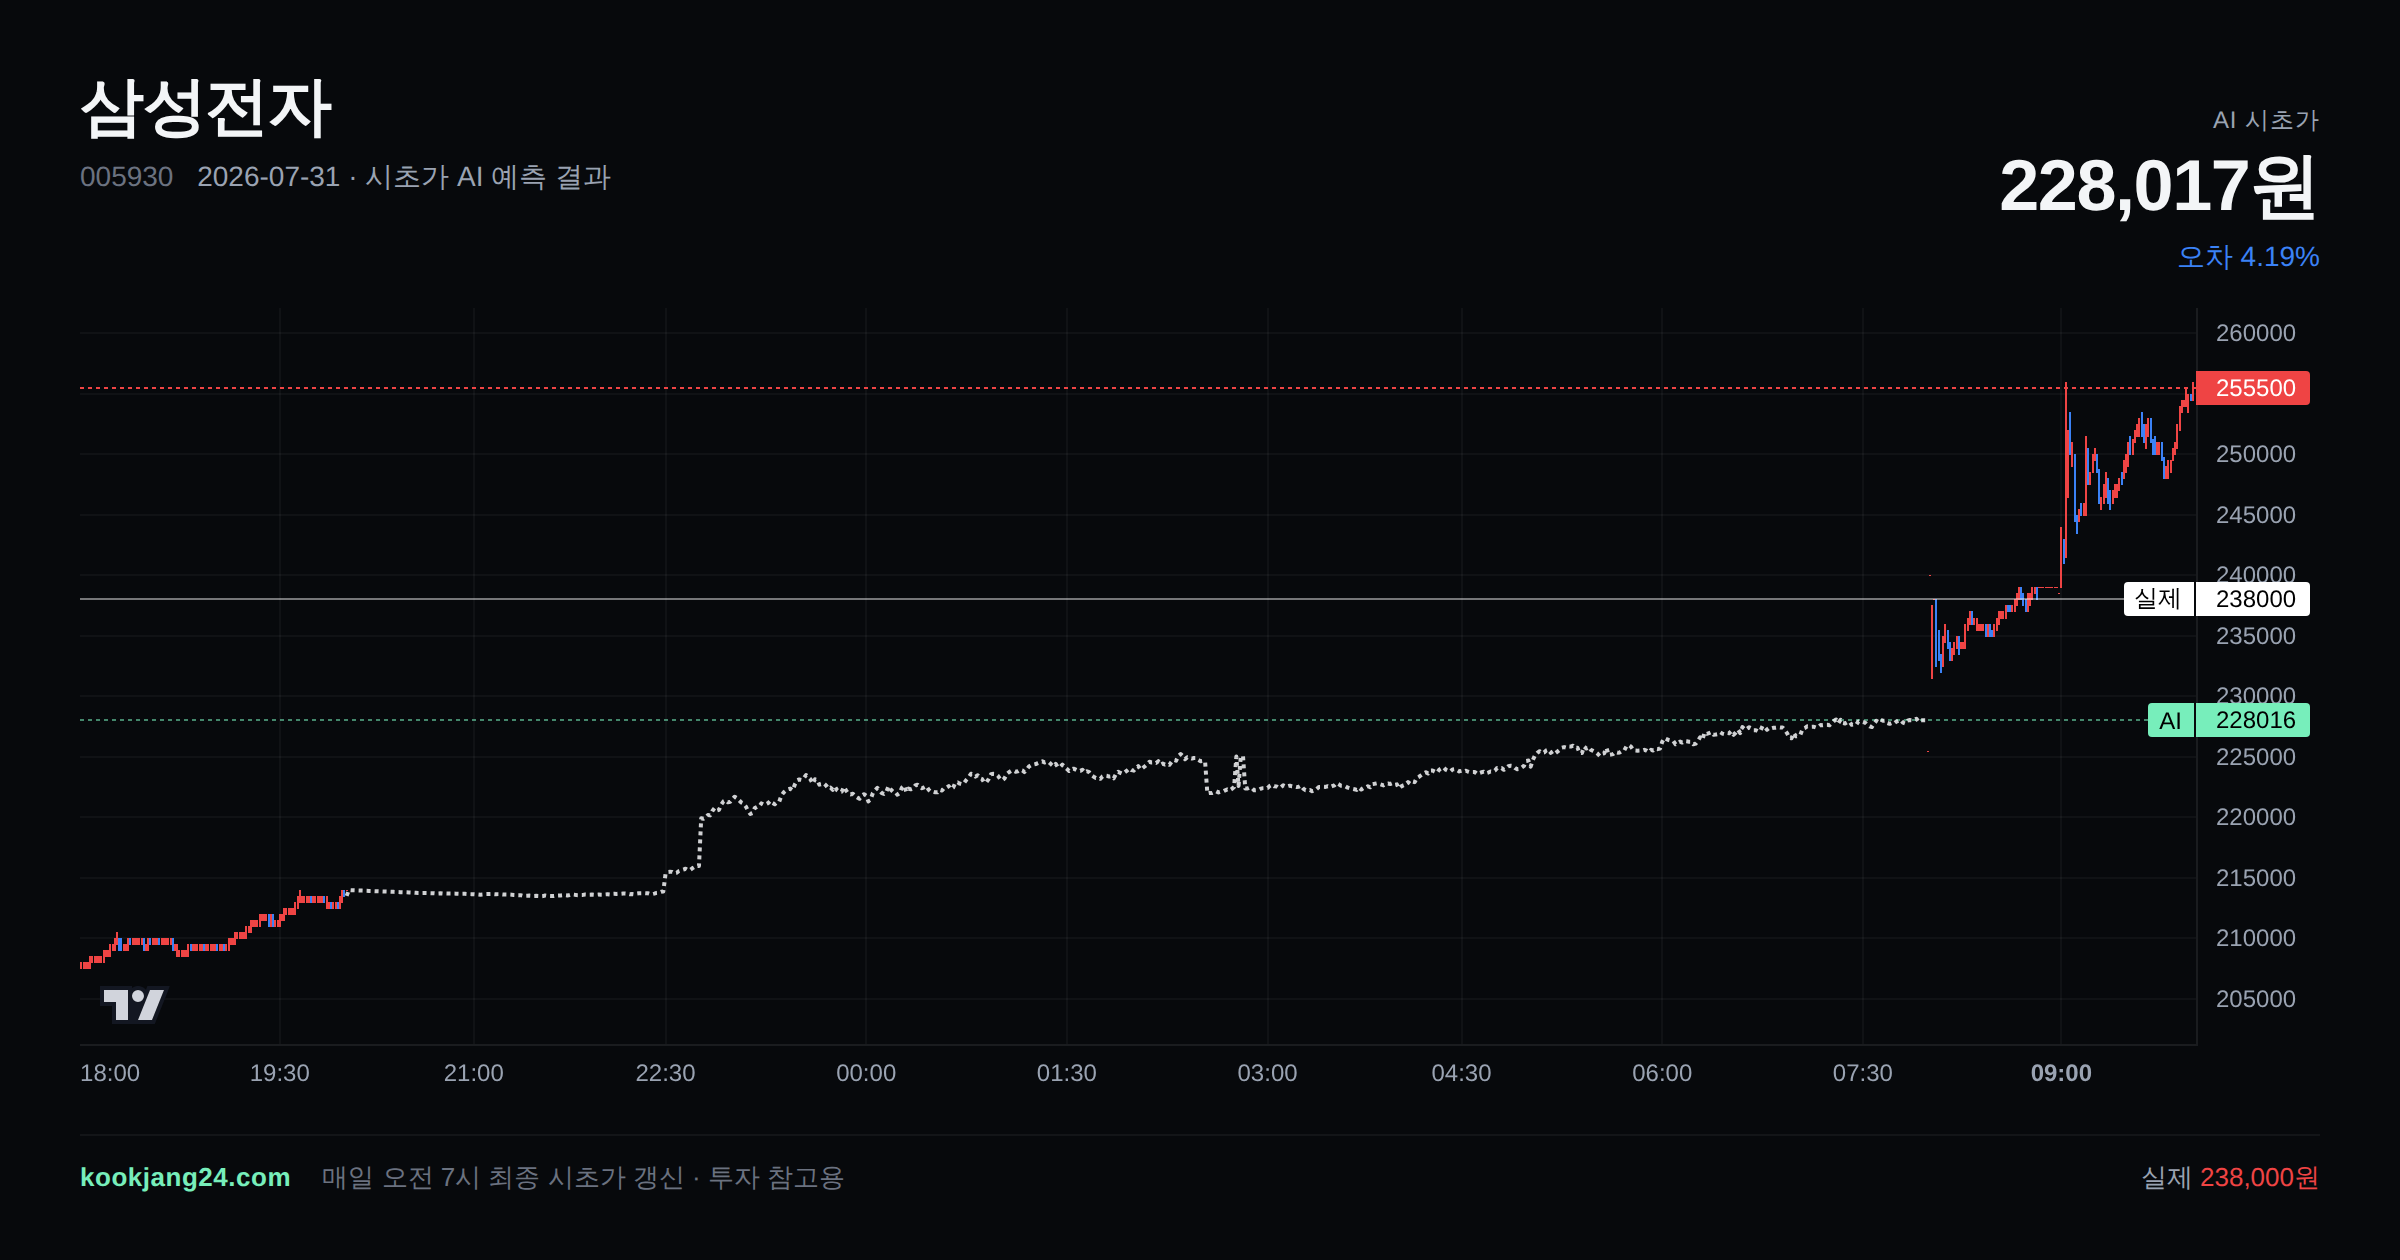Click the 225000 price axis label
This screenshot has height=1260, width=2400.
pos(2256,757)
